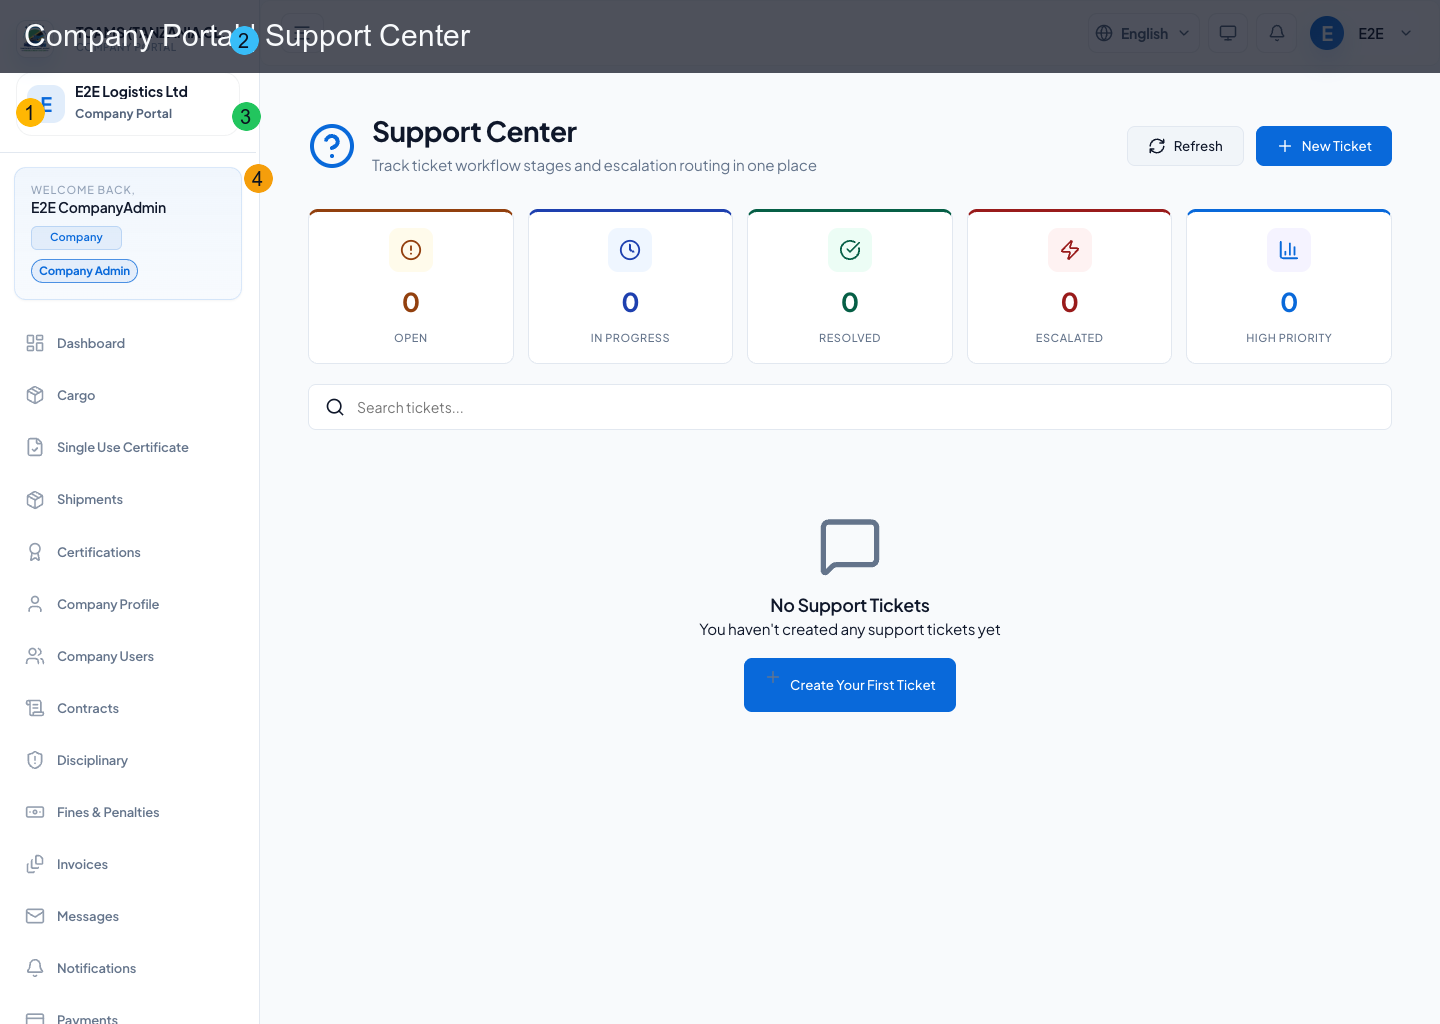
Task: Click the In Progress clock icon
Action: 630,250
